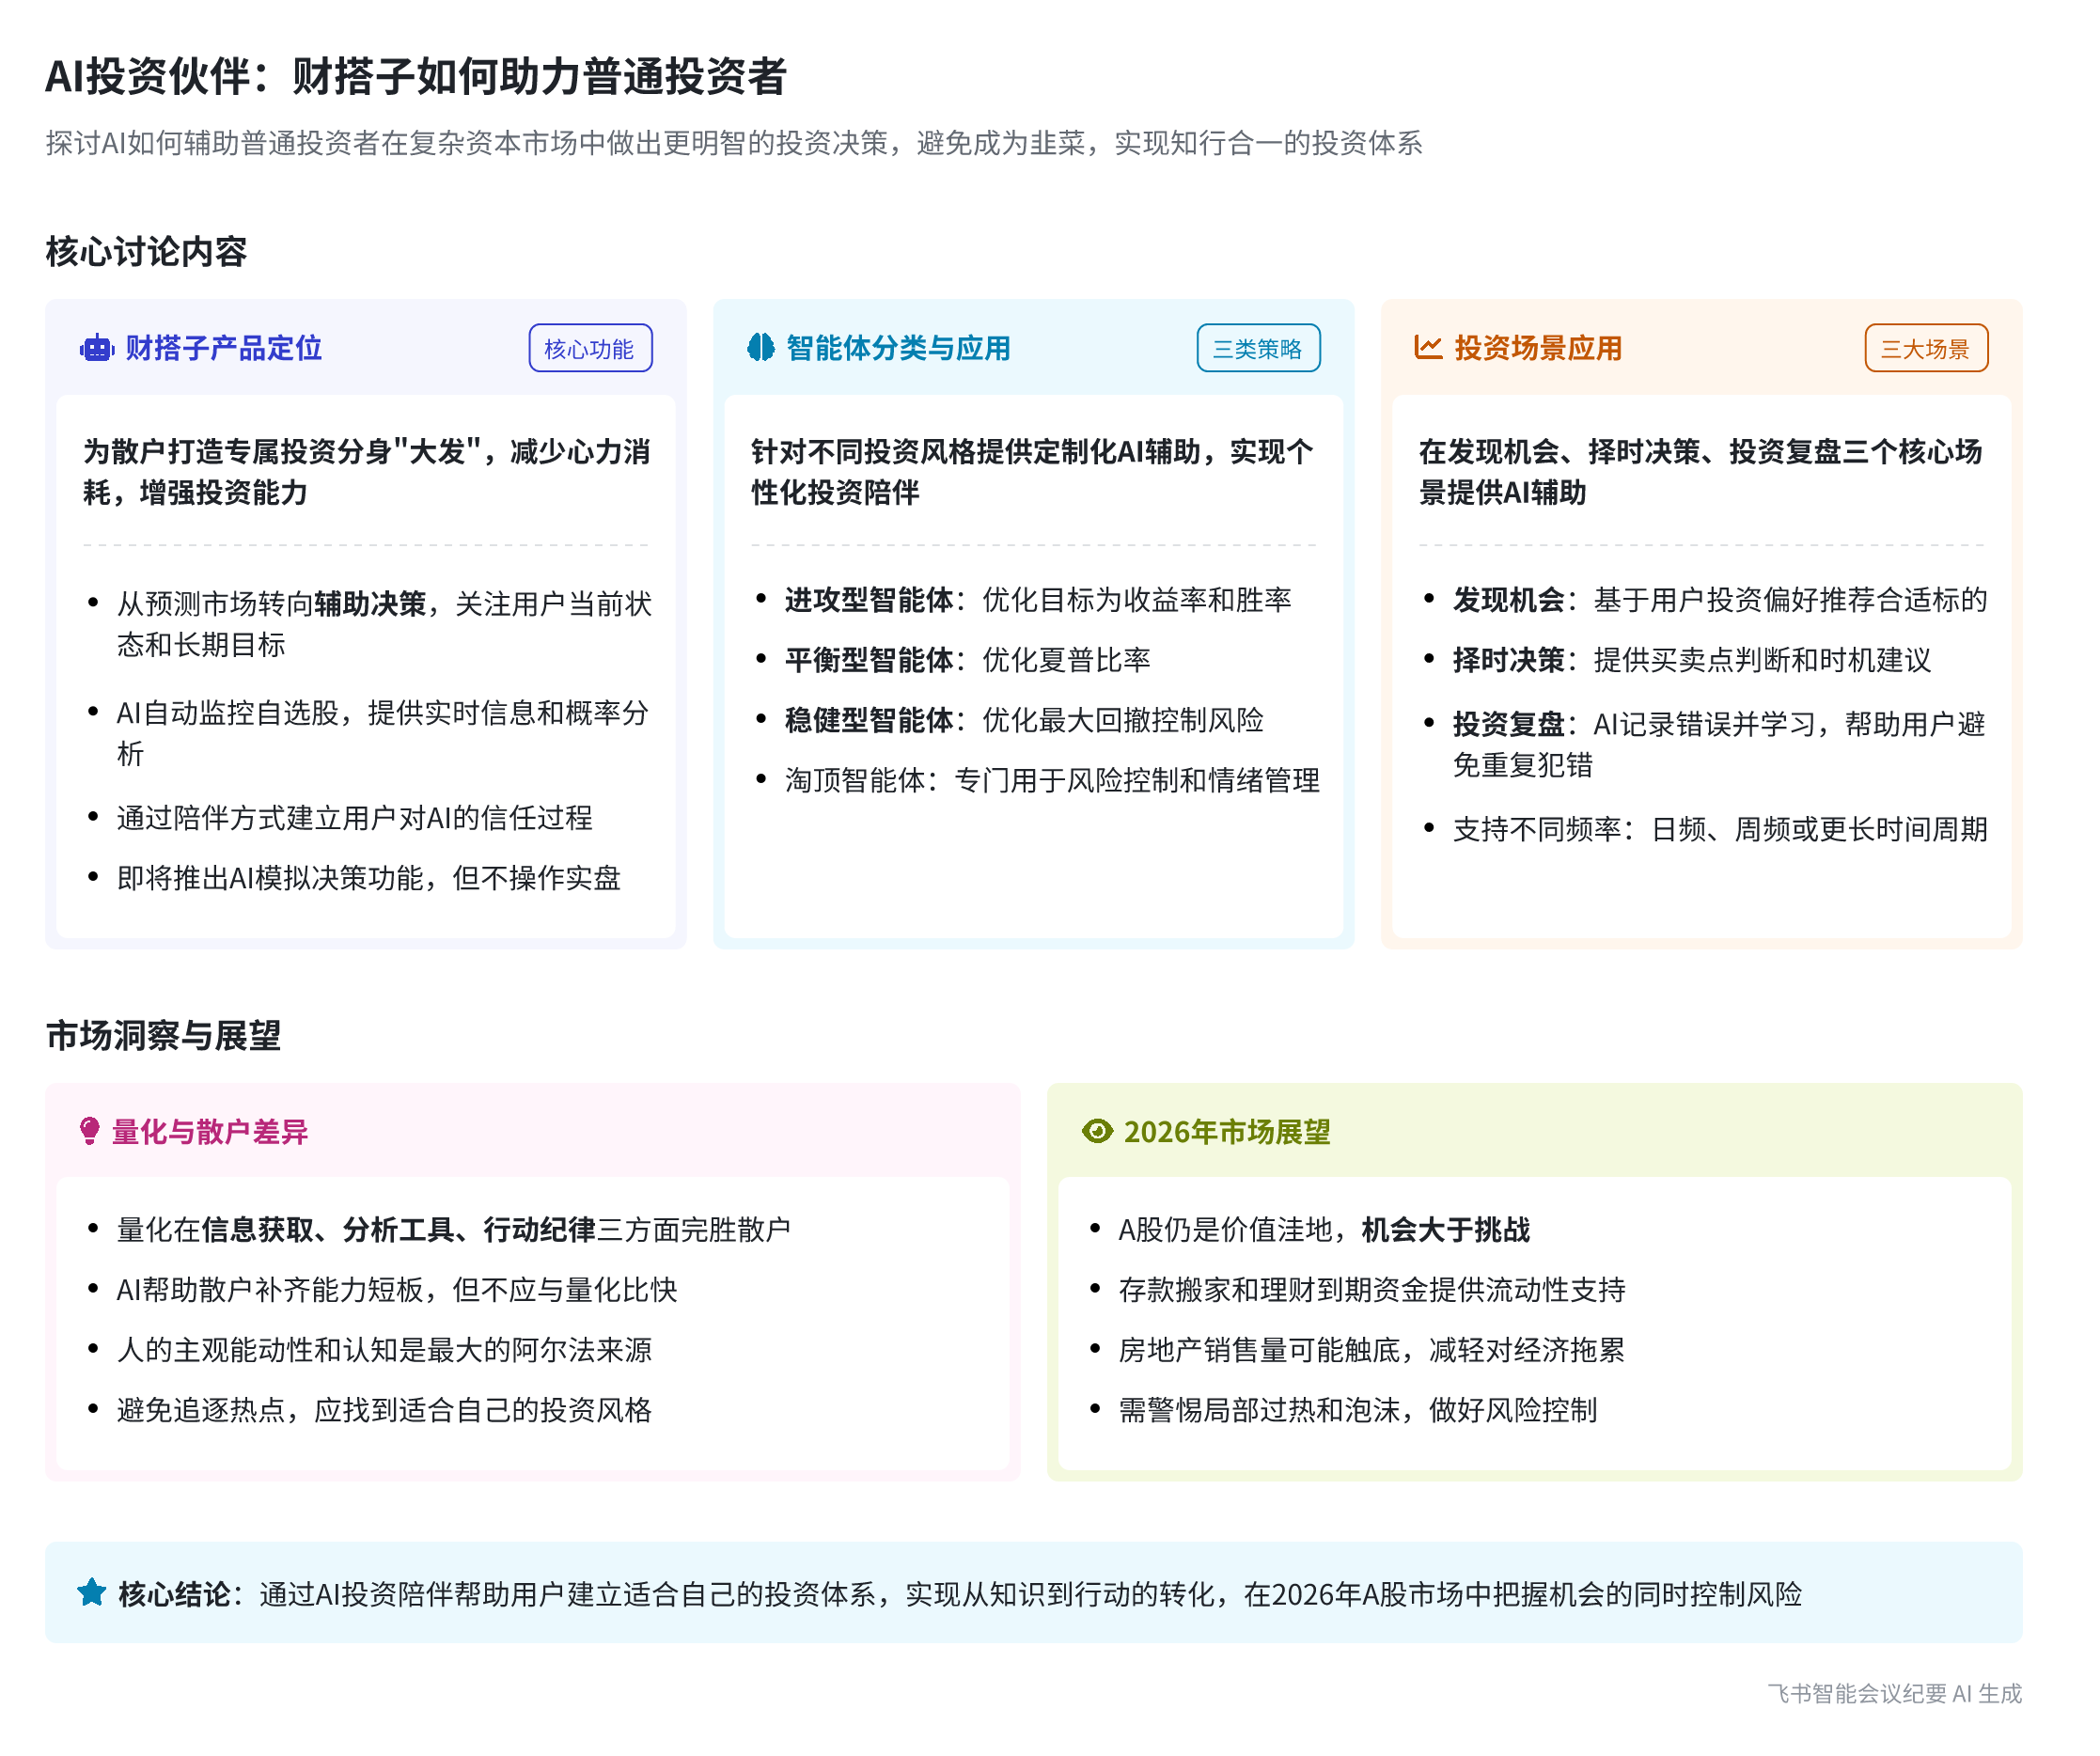The image size is (2100, 1756).
Task: Click the chart icon beside 投资场景应用
Action: tap(1428, 347)
